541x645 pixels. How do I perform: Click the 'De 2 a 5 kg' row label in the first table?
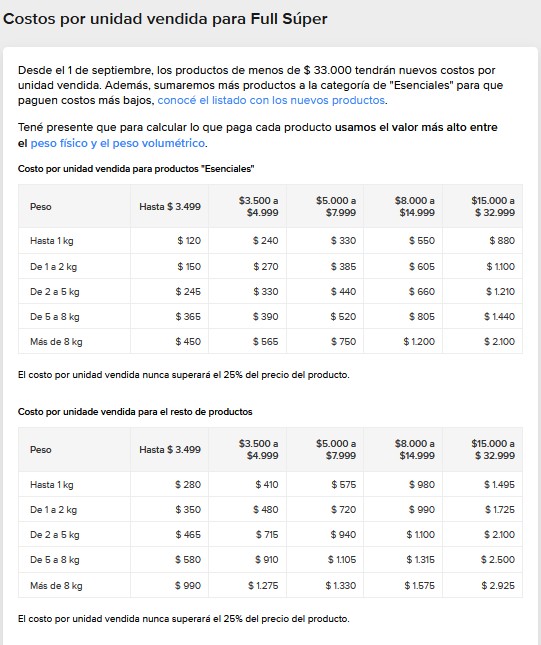tap(55, 292)
